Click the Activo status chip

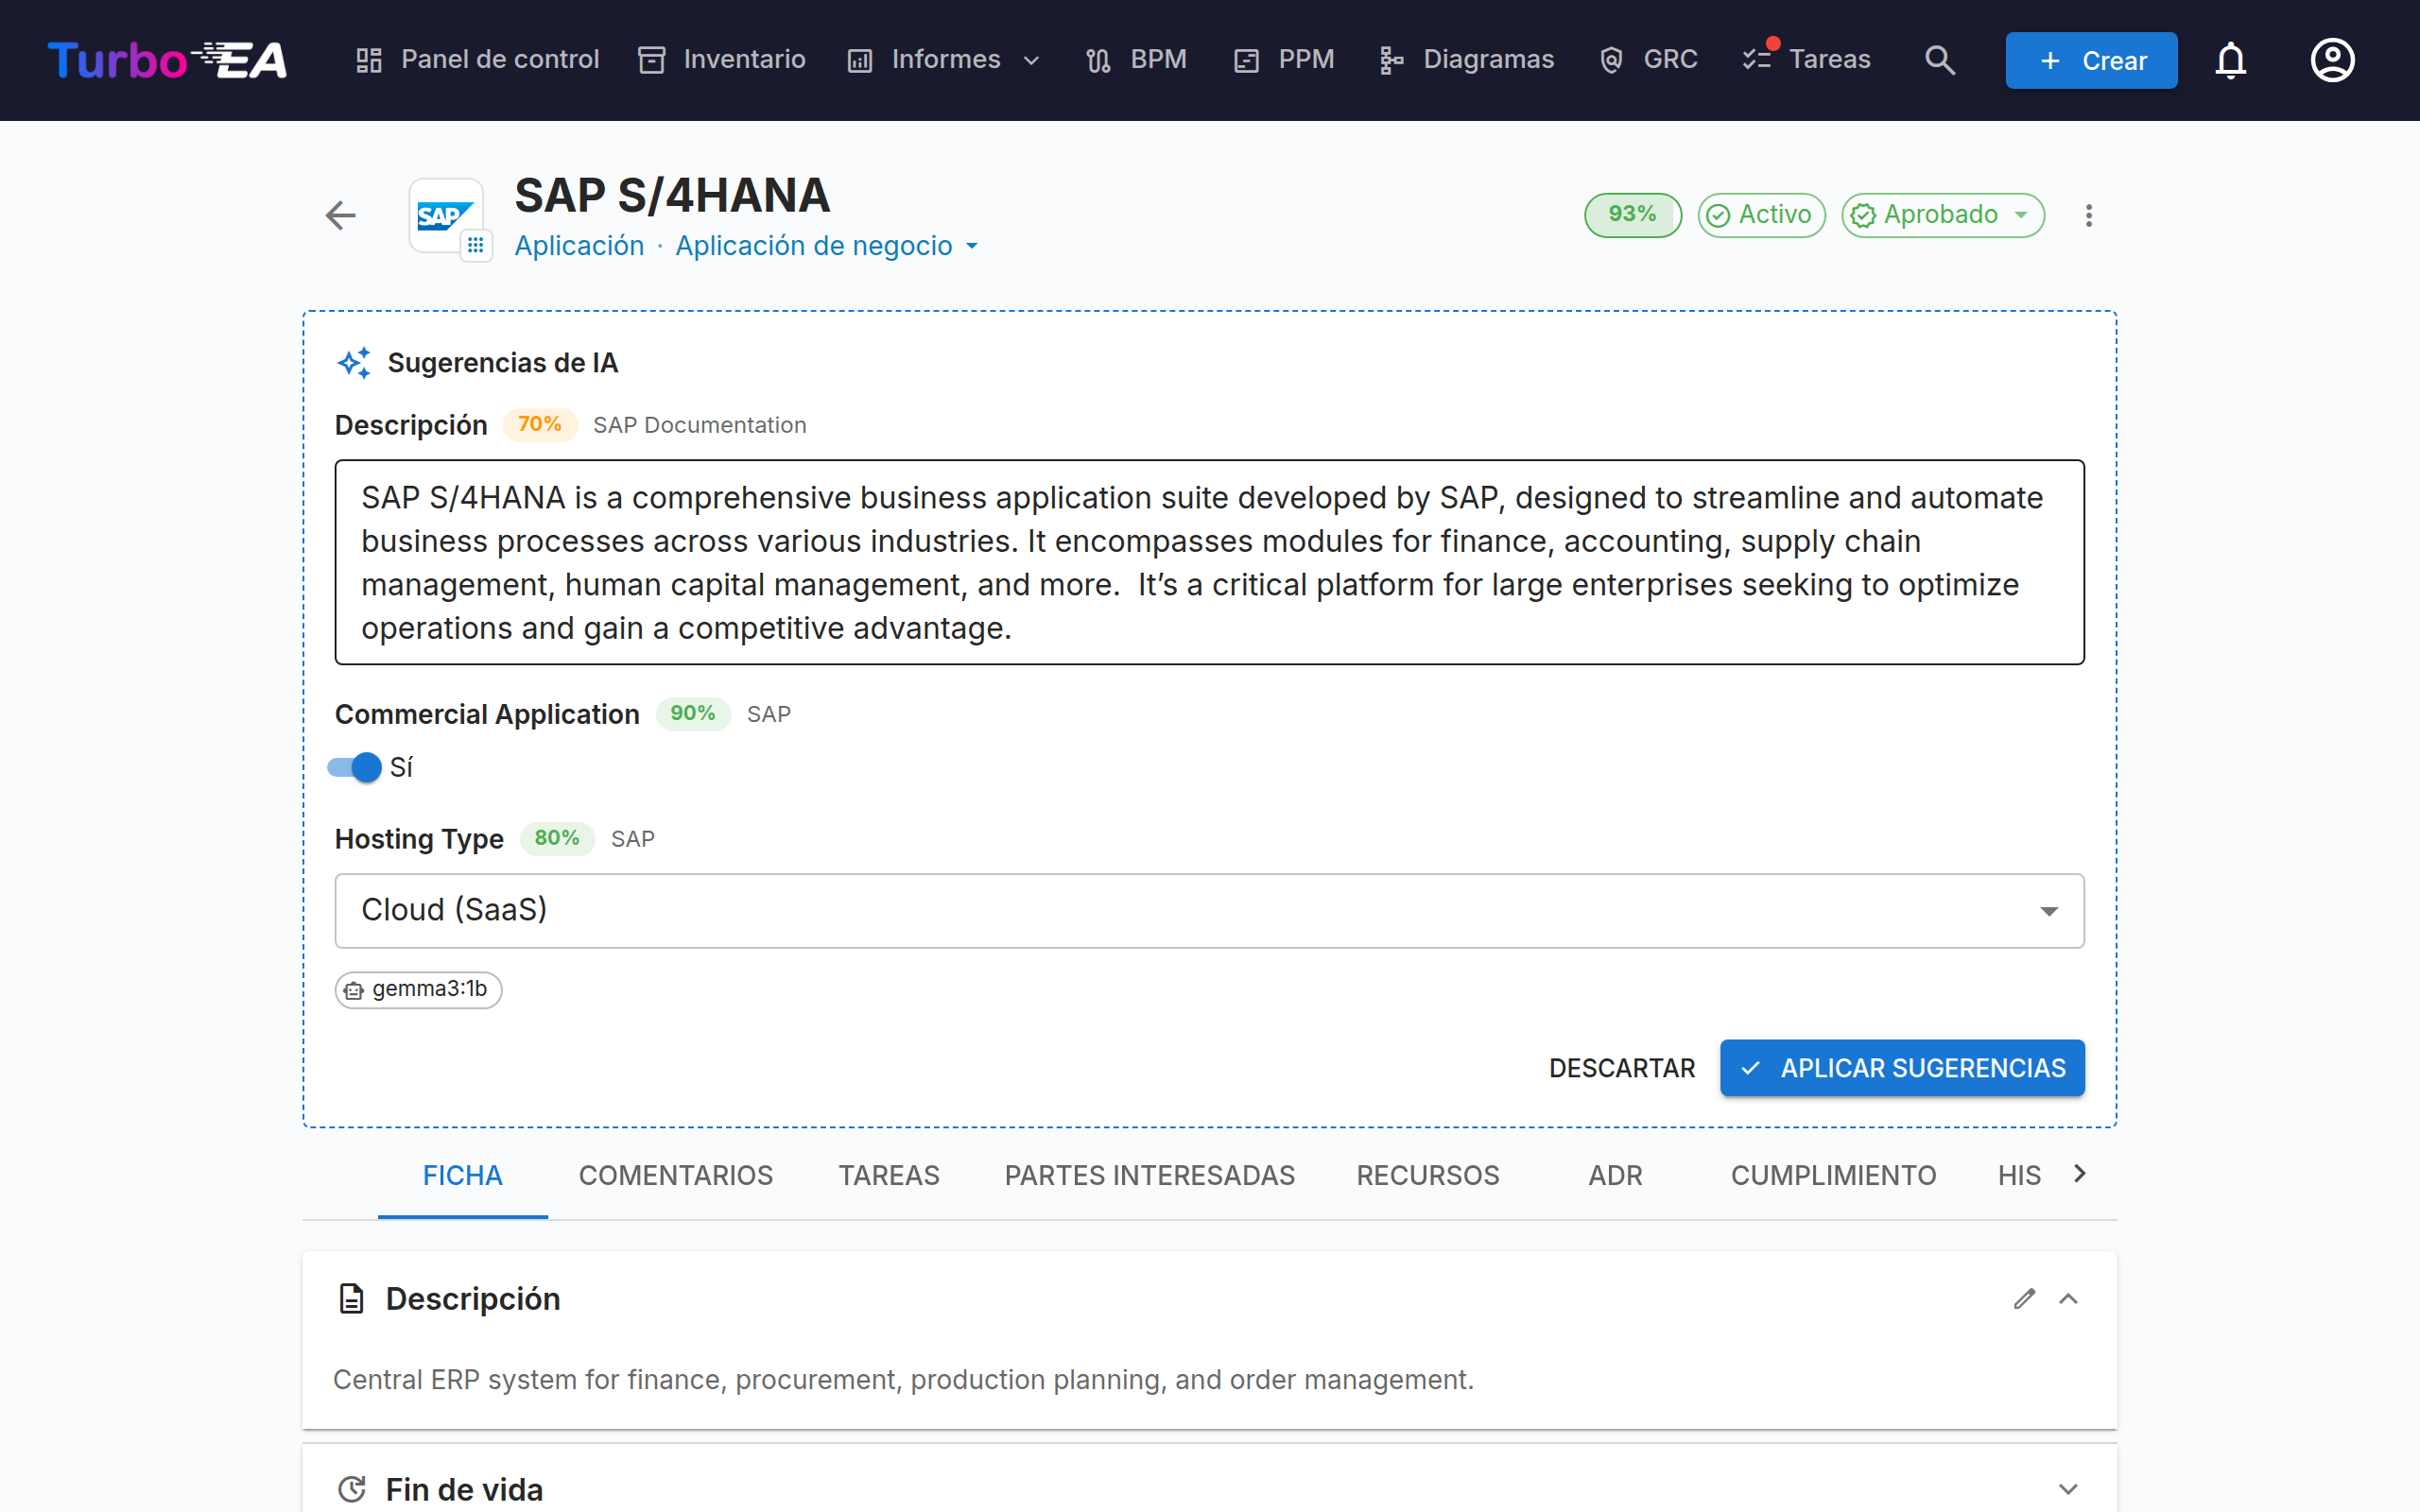tap(1761, 215)
